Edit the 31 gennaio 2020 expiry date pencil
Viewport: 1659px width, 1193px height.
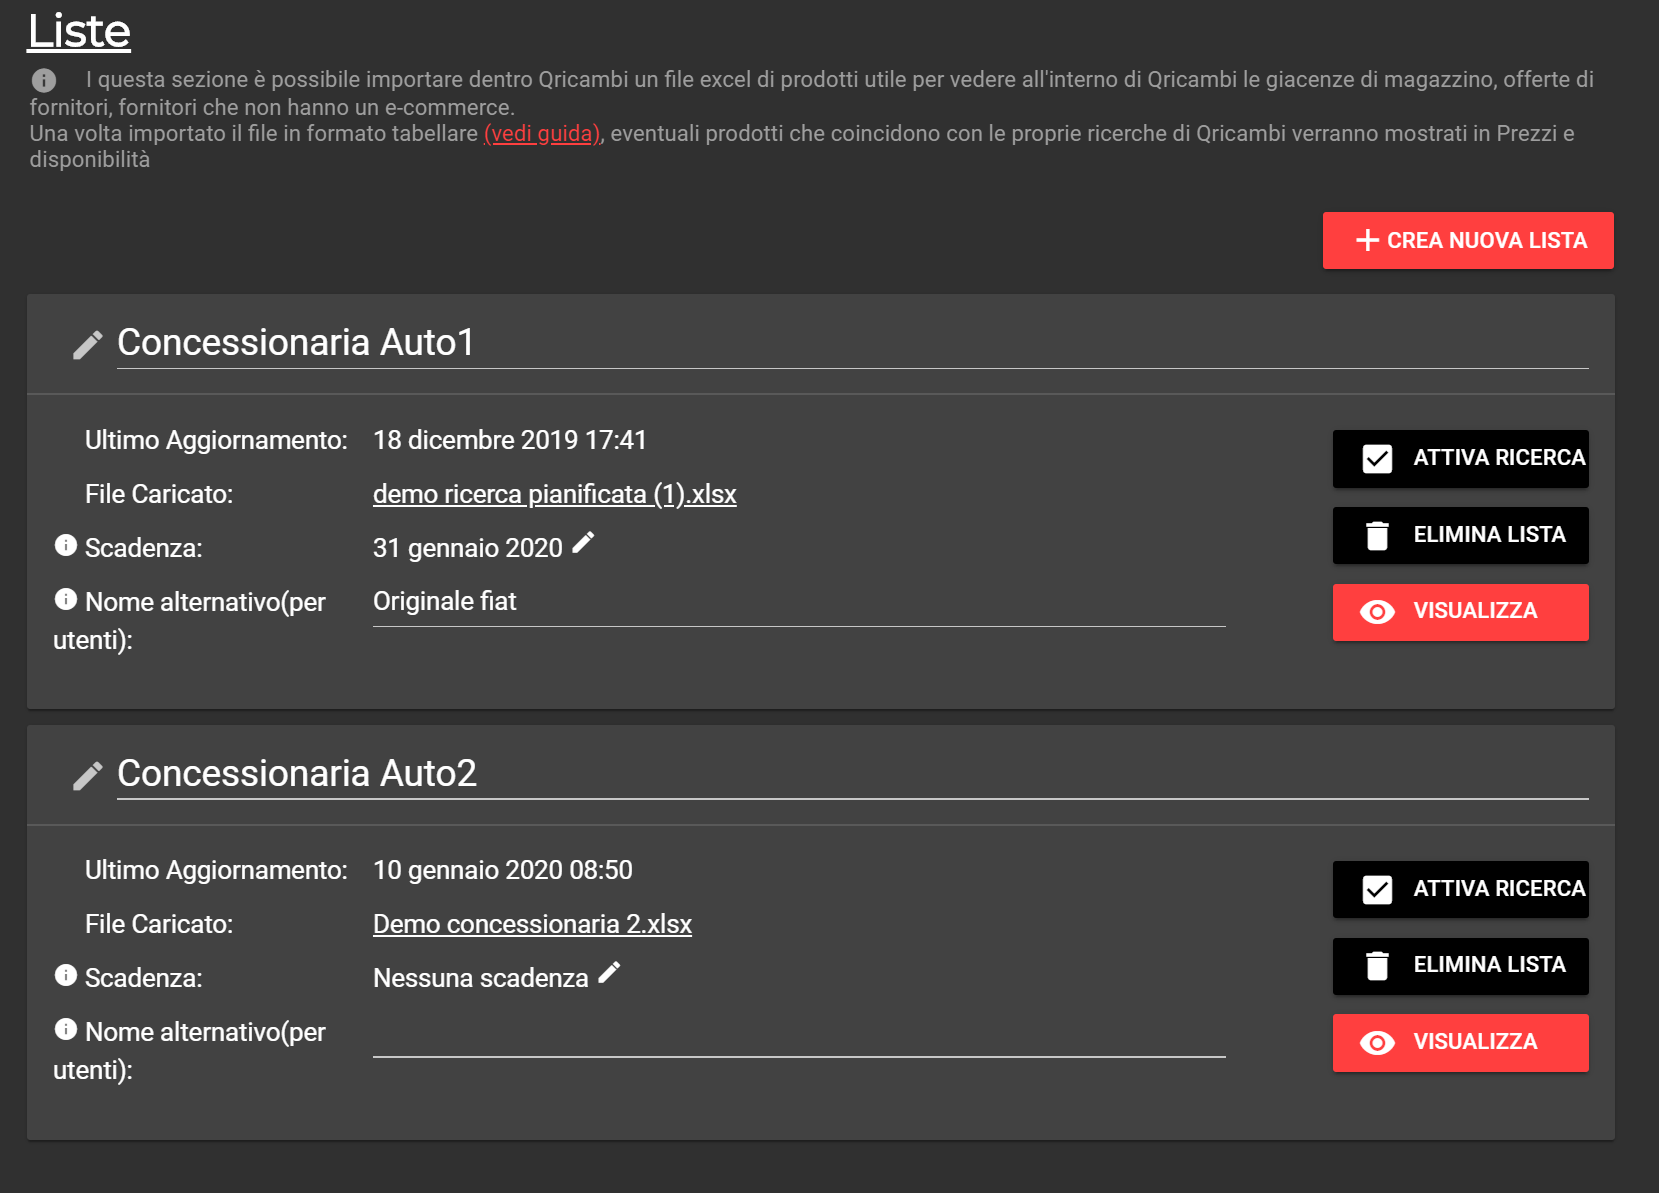(x=583, y=543)
